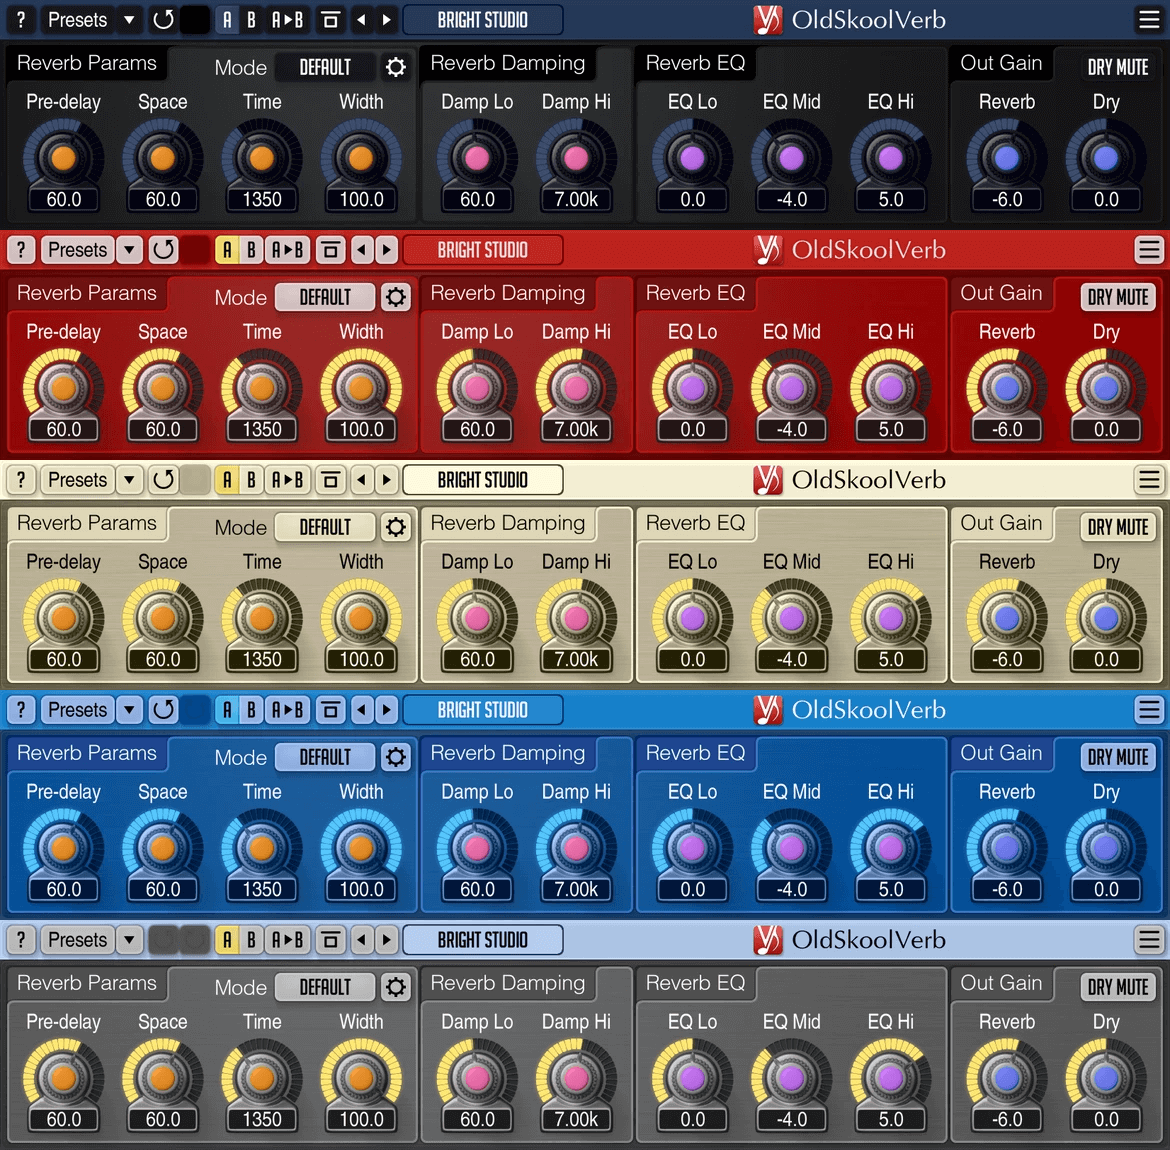Open mode settings gear in red skin
1170x1150 pixels.
[395, 297]
